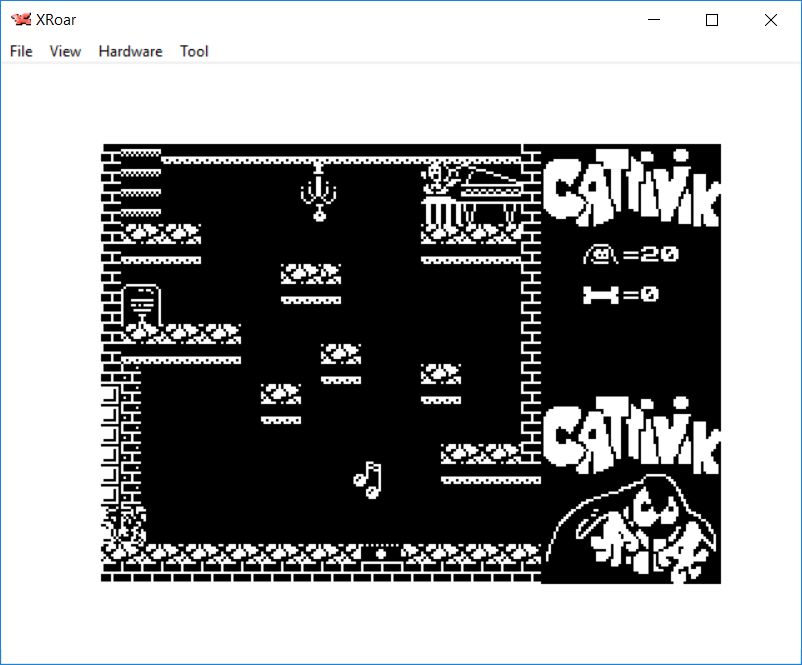802x665 pixels.
Task: Click the tombstone on the left ledge
Action: [141, 304]
